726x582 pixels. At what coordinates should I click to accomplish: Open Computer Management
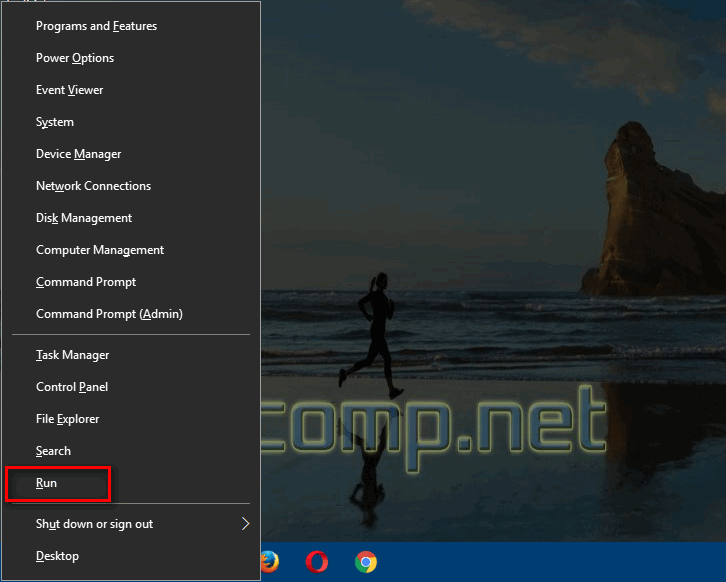coord(131,250)
